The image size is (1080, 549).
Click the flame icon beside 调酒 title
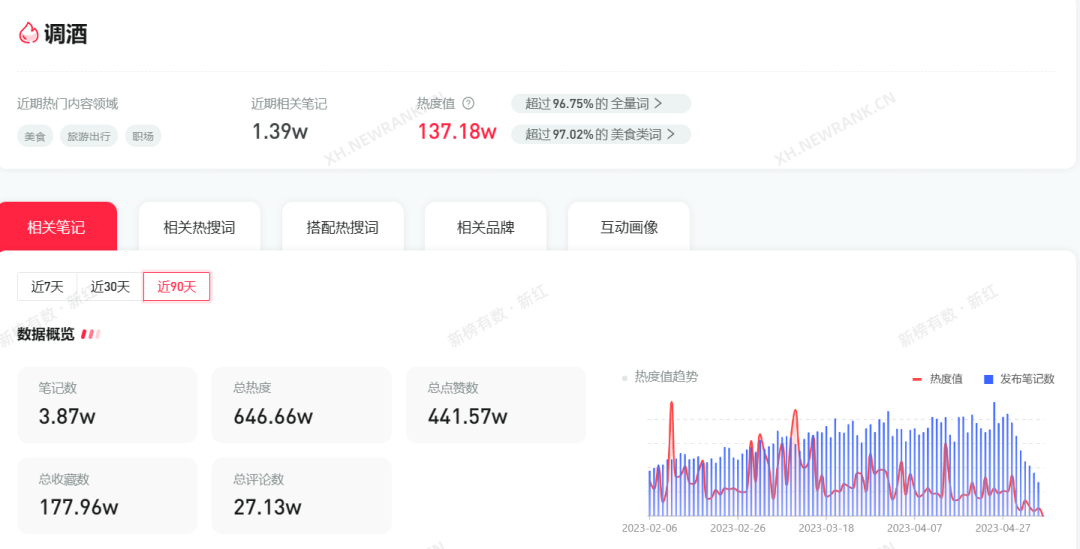coord(28,33)
